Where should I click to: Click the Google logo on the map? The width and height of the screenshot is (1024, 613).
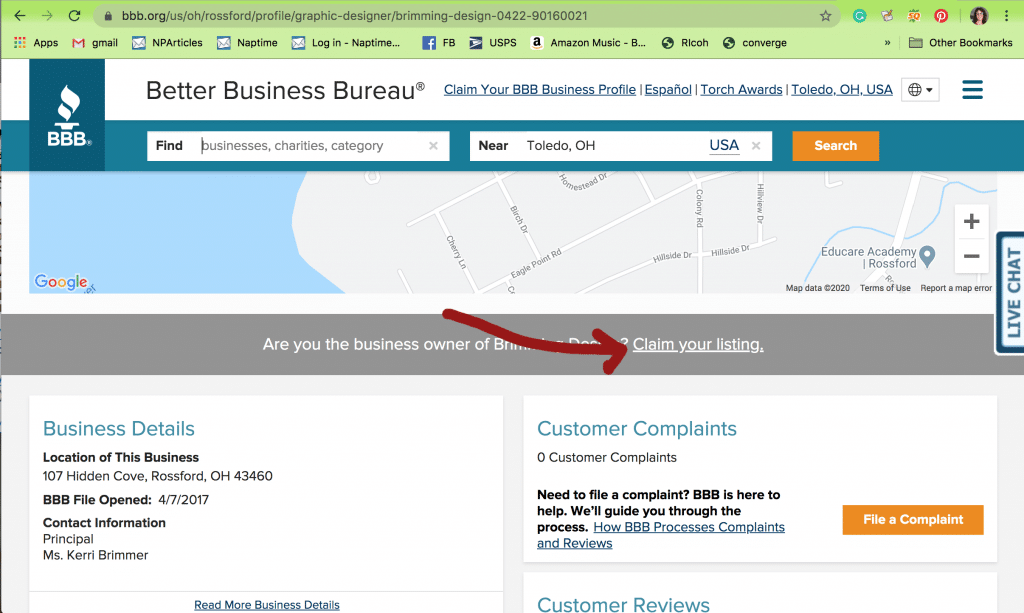click(61, 282)
